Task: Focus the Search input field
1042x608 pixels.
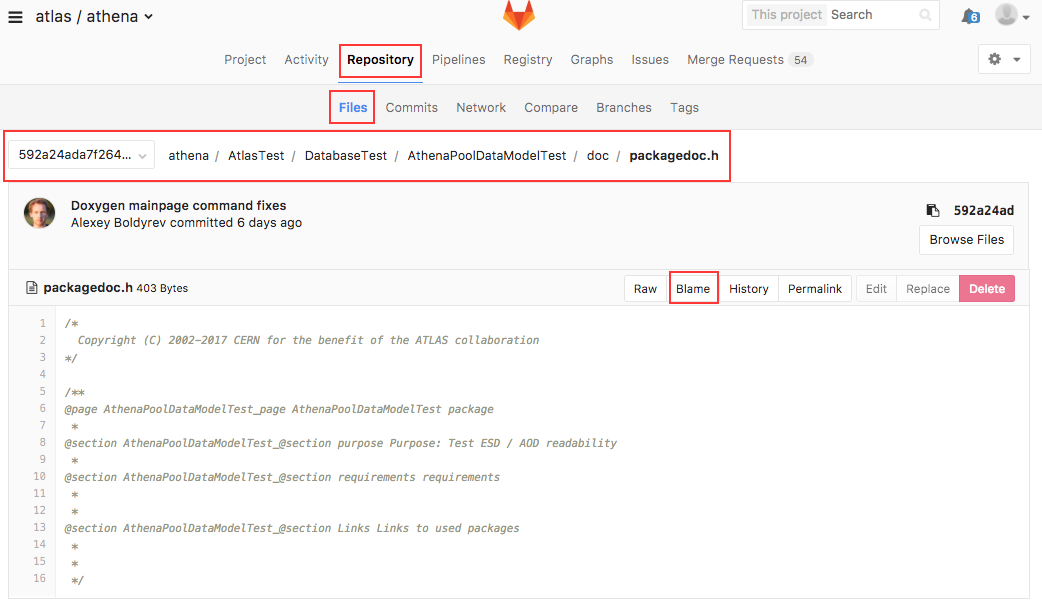Action: click(x=871, y=15)
